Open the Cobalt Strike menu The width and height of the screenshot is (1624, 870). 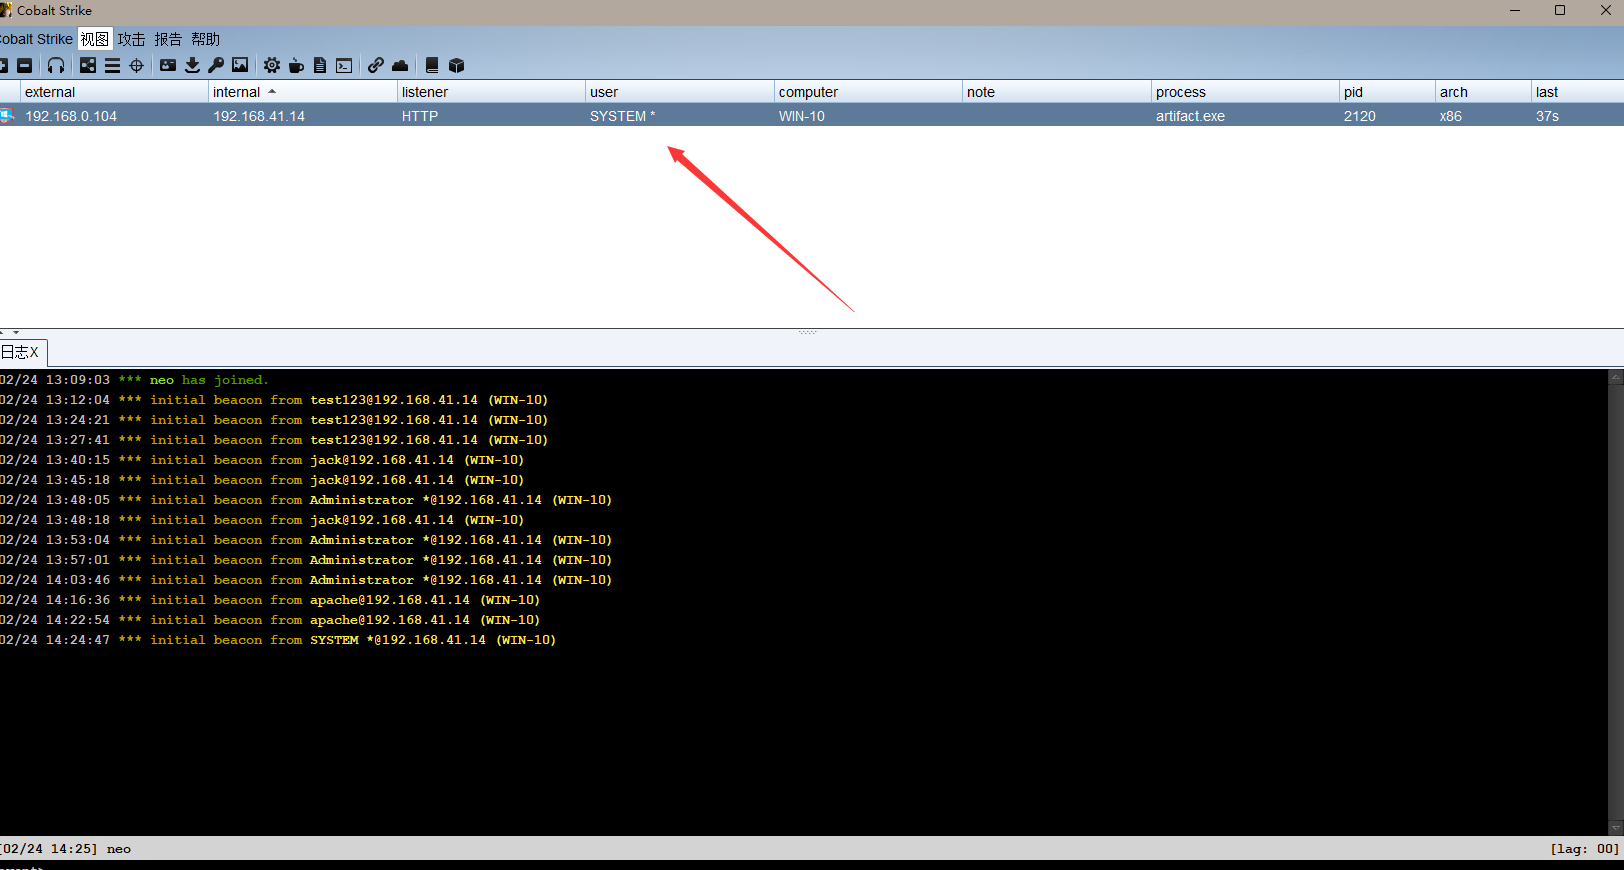click(36, 39)
